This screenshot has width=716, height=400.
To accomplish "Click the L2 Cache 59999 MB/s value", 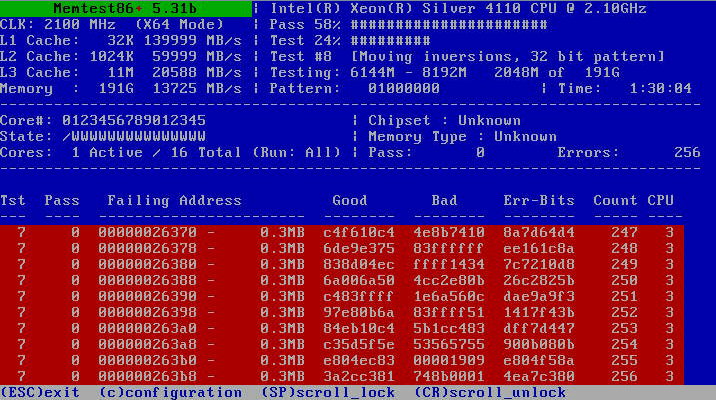I will [x=197, y=56].
